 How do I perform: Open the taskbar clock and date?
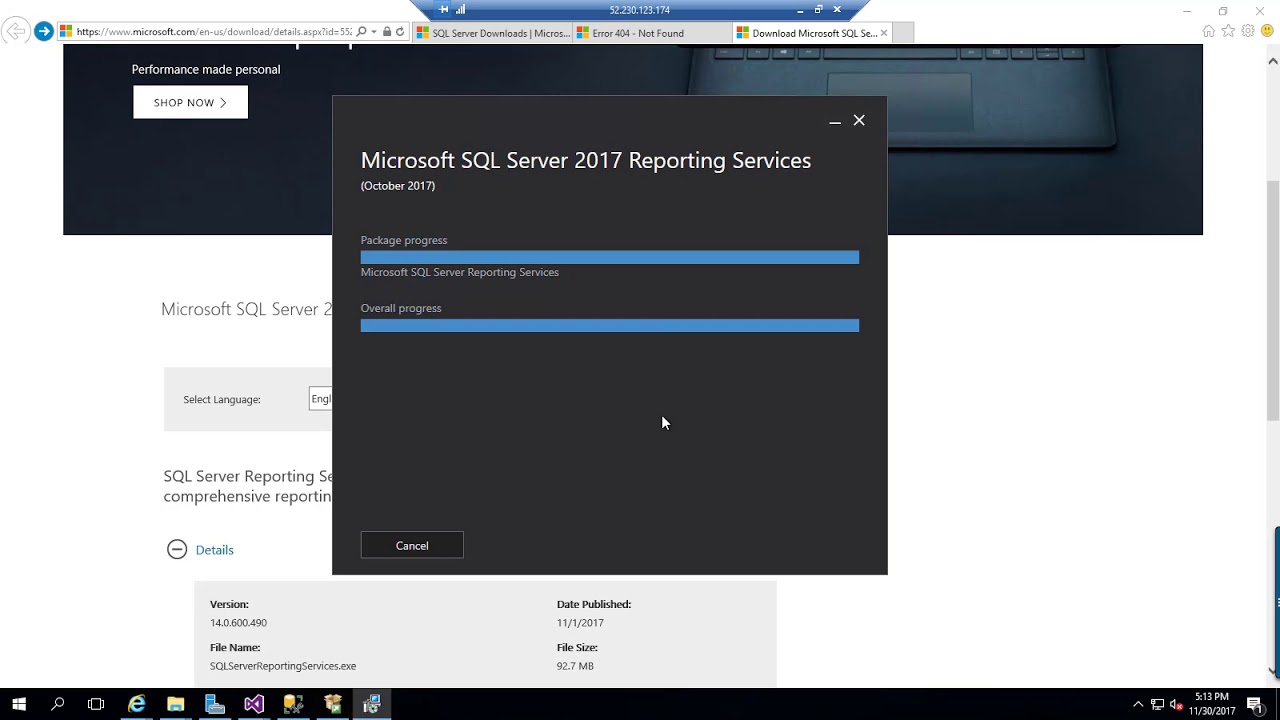point(1211,704)
